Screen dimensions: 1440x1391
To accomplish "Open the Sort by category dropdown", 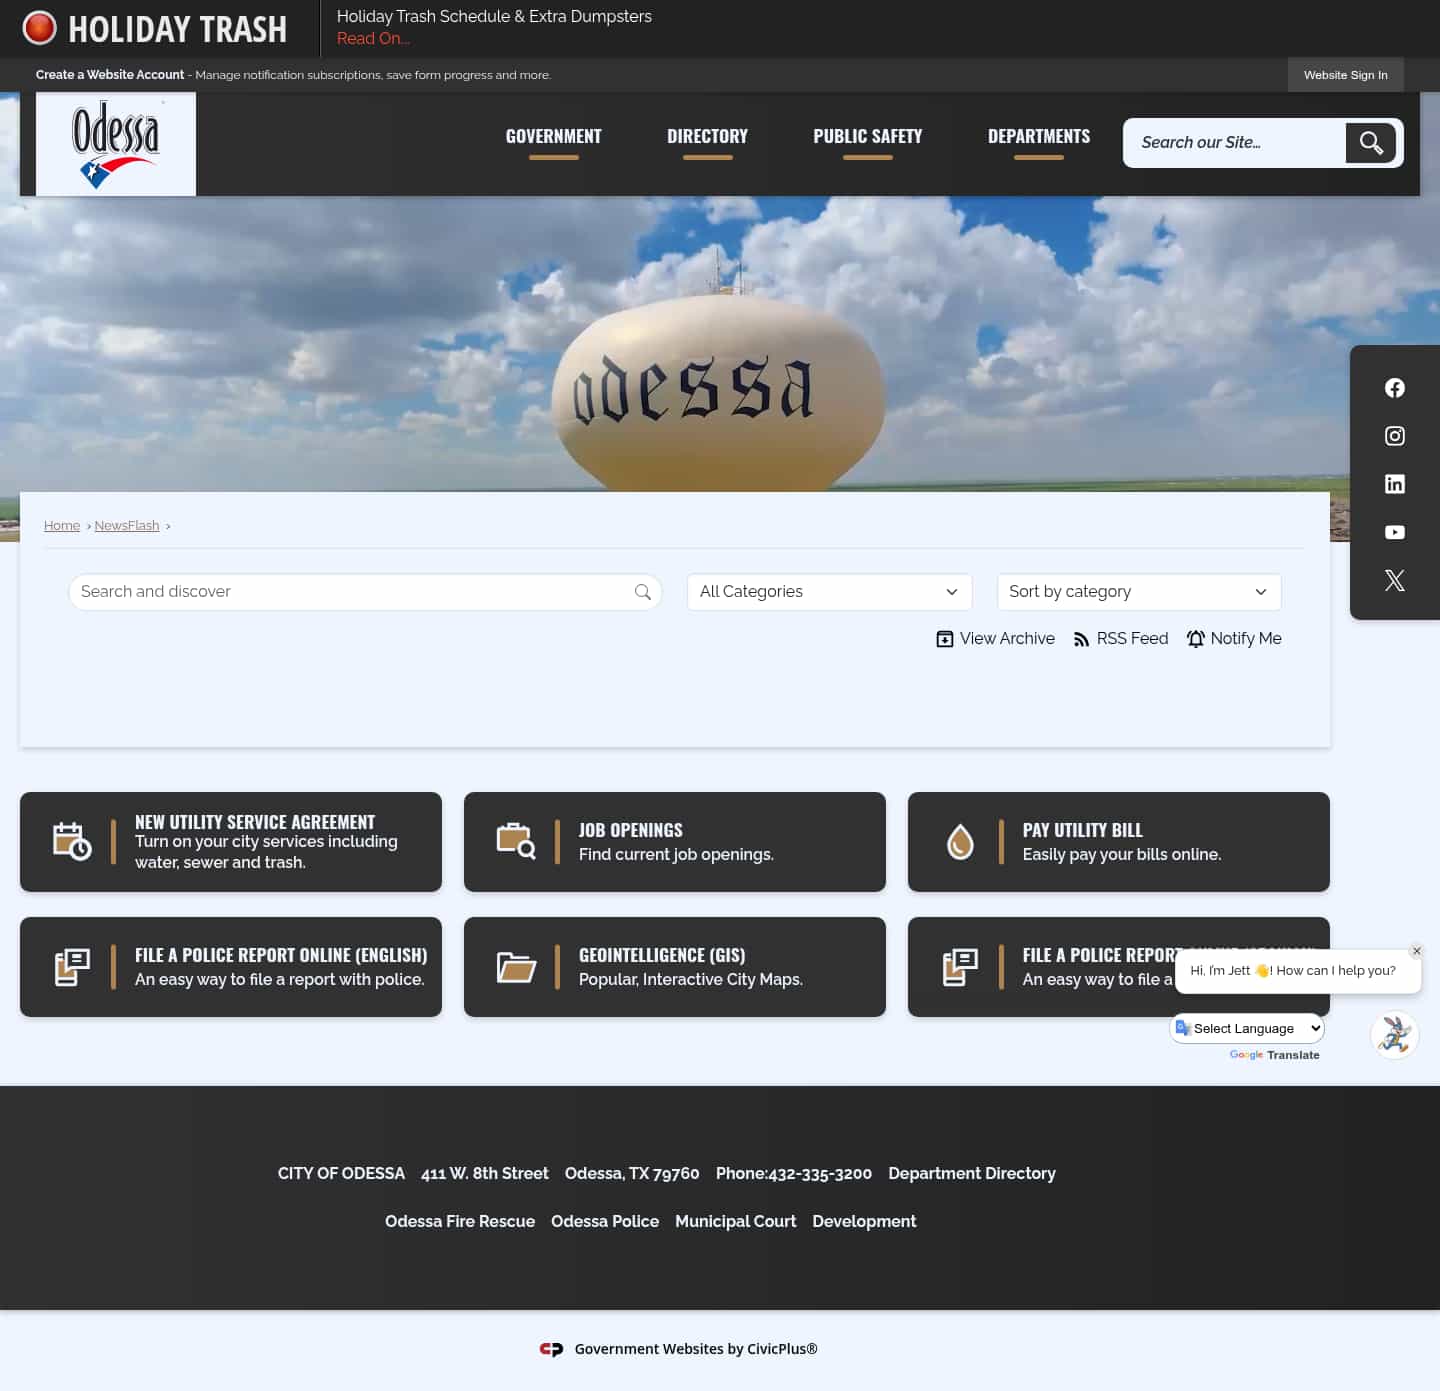I will (x=1138, y=591).
